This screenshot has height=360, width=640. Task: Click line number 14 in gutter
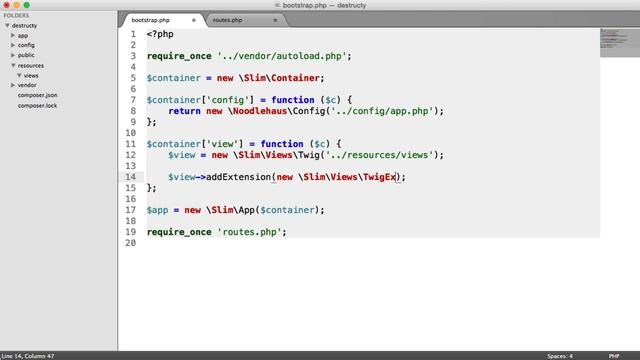[x=131, y=177]
